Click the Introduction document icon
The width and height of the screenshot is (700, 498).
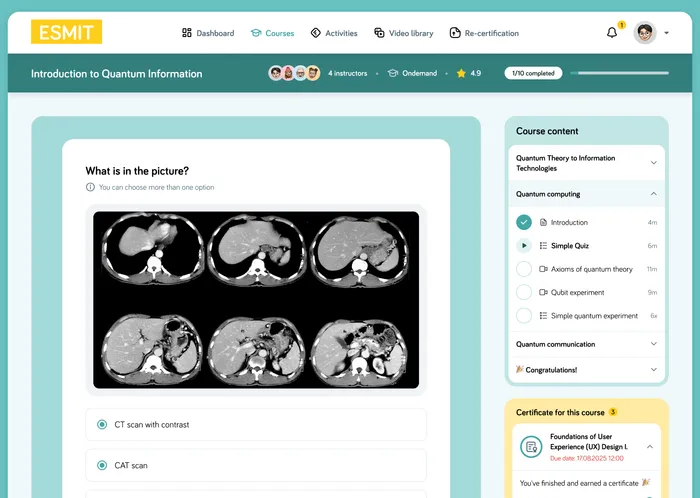coord(543,222)
